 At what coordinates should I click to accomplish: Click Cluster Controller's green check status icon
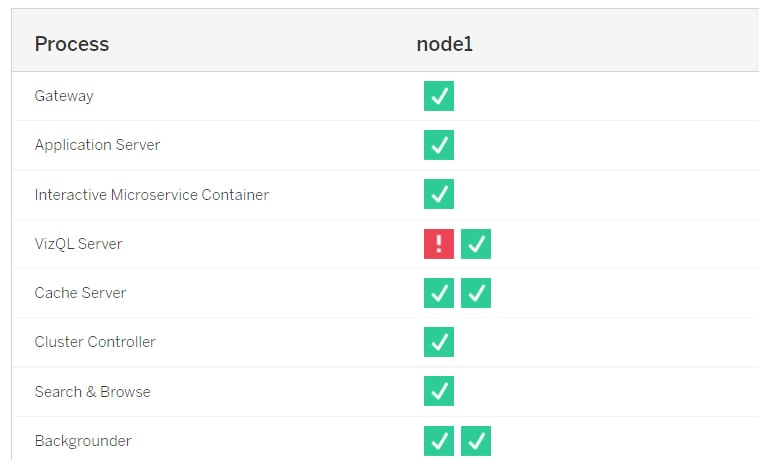pos(439,342)
